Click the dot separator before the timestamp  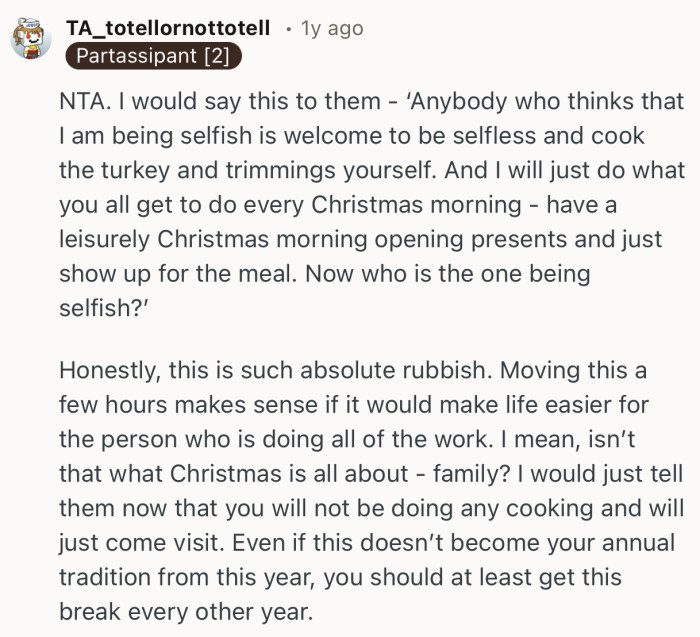pyautogui.click(x=289, y=29)
